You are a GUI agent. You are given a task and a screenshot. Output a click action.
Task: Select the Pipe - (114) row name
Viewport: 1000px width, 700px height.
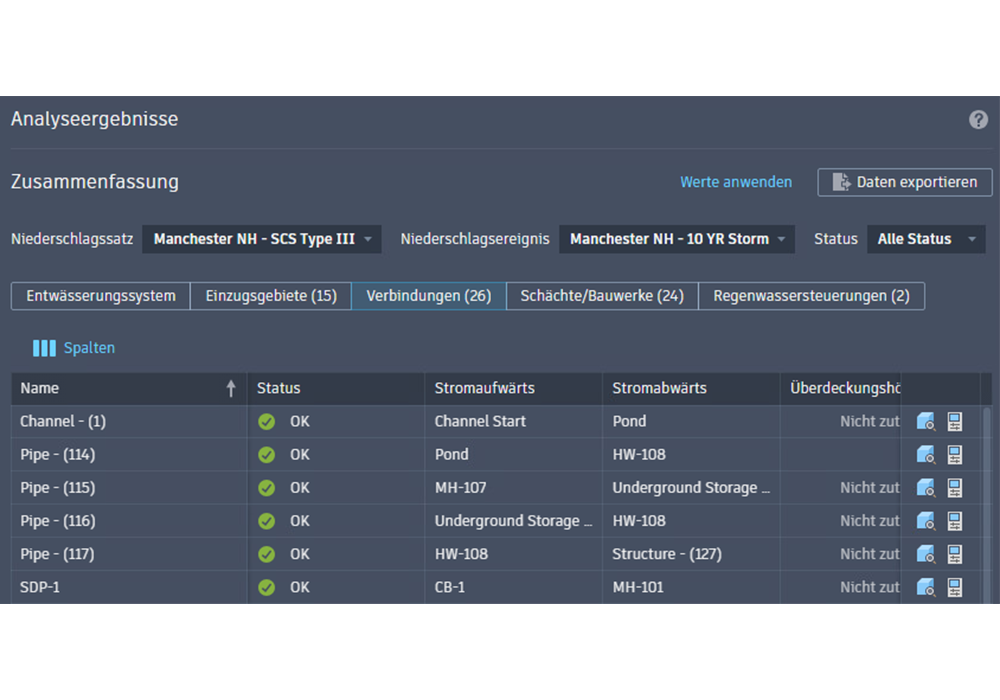click(x=57, y=455)
